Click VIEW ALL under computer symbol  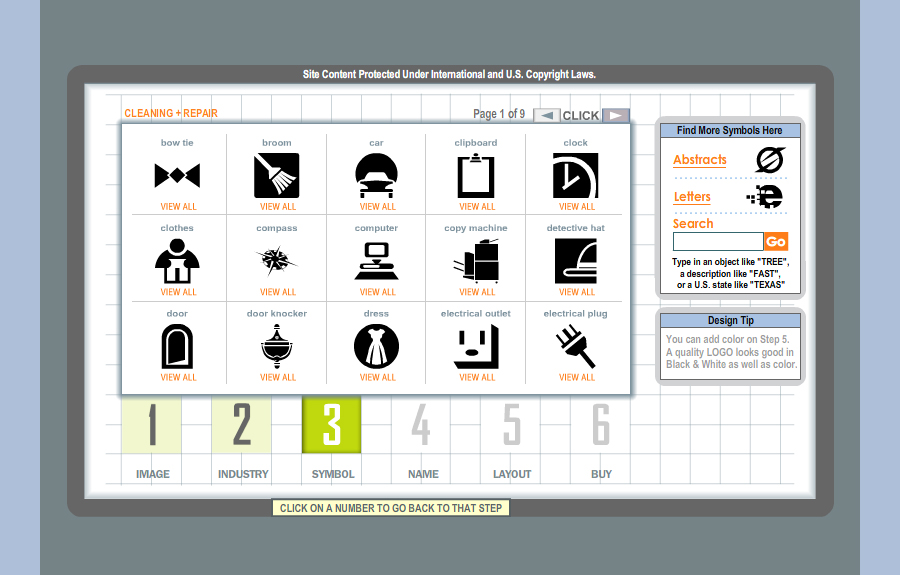pos(377,292)
